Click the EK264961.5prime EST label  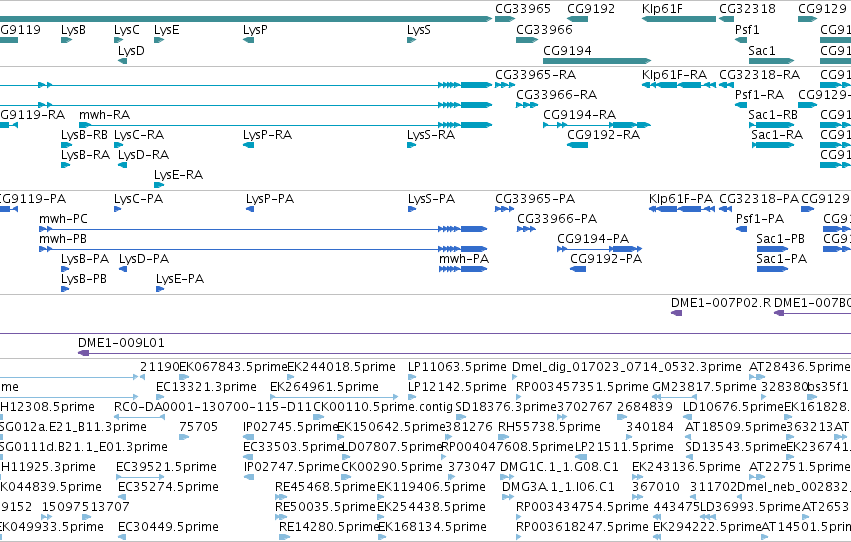[x=324, y=387]
